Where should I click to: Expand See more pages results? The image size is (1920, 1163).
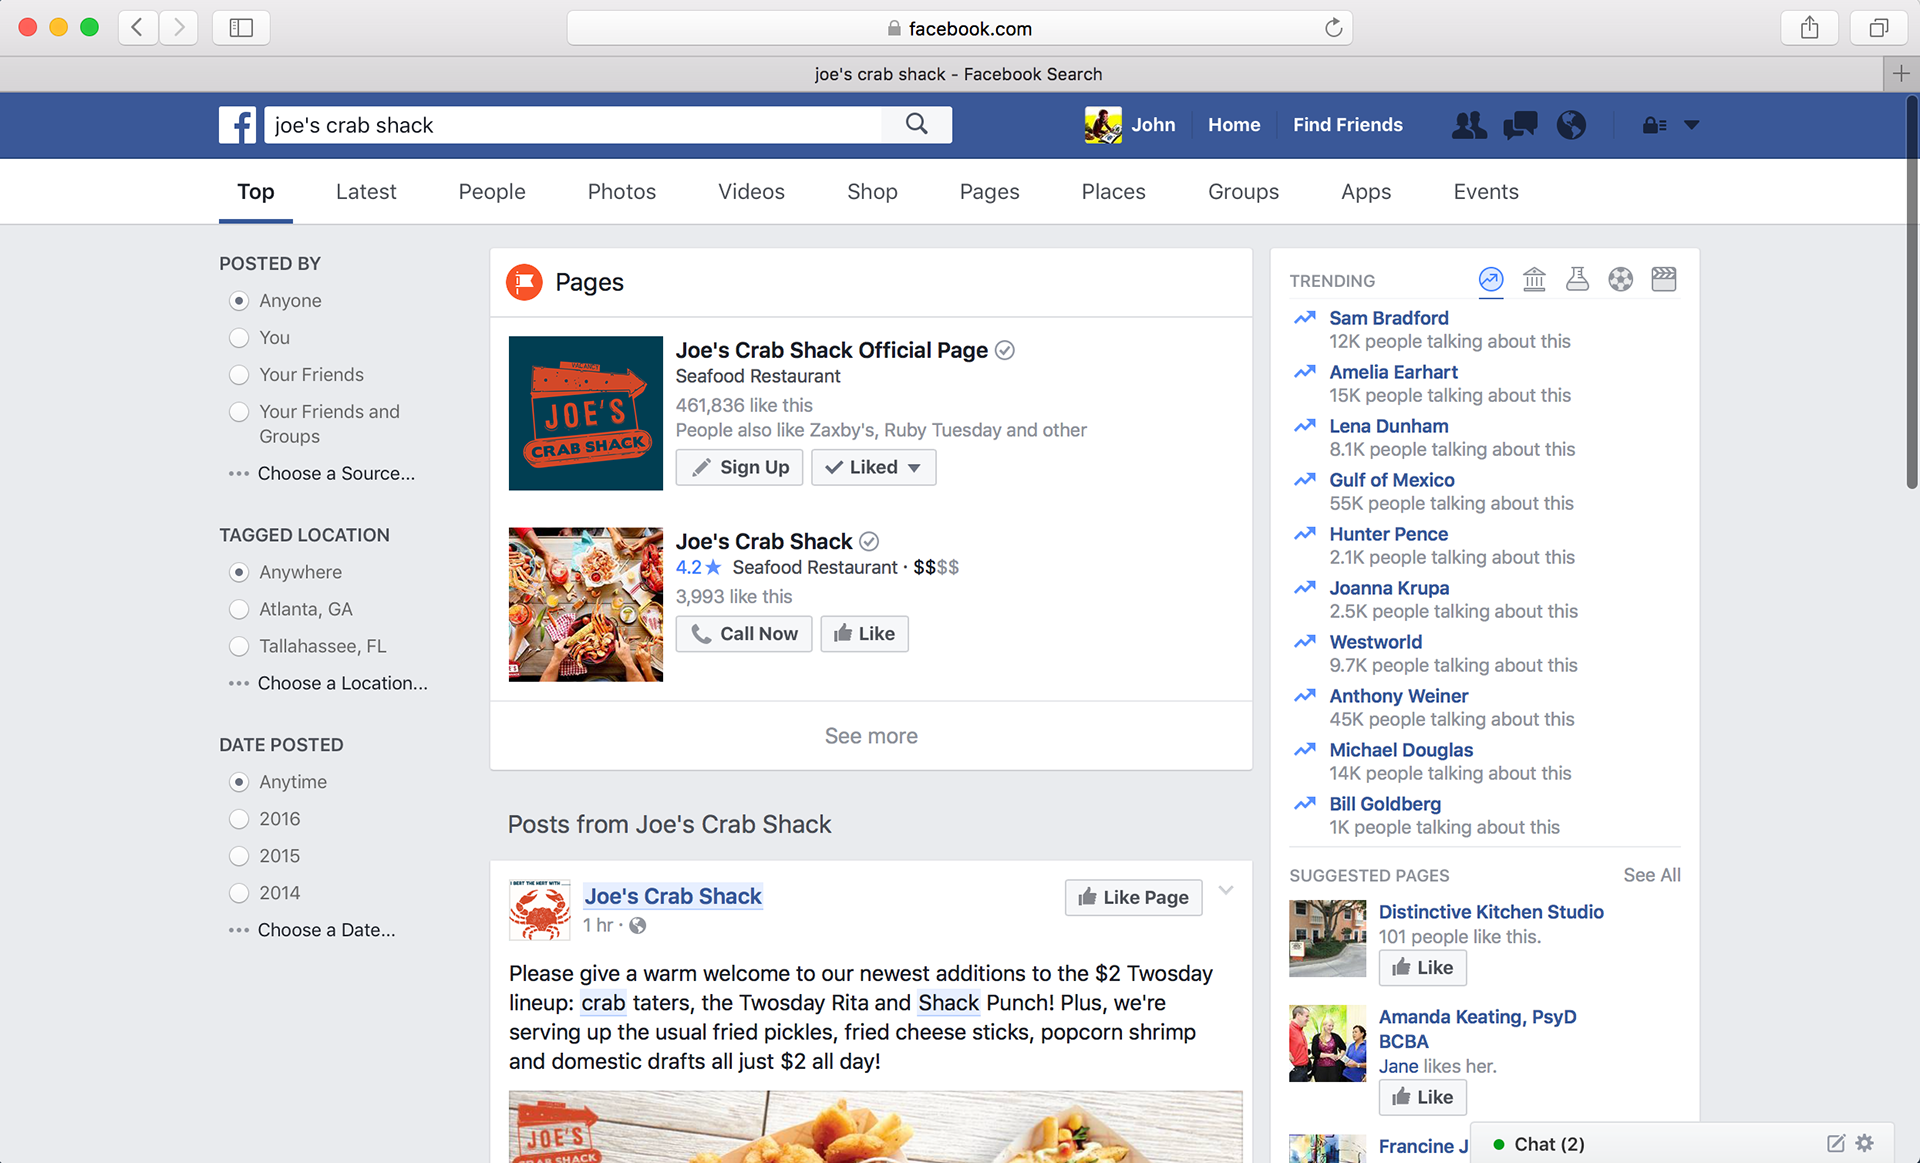(871, 736)
